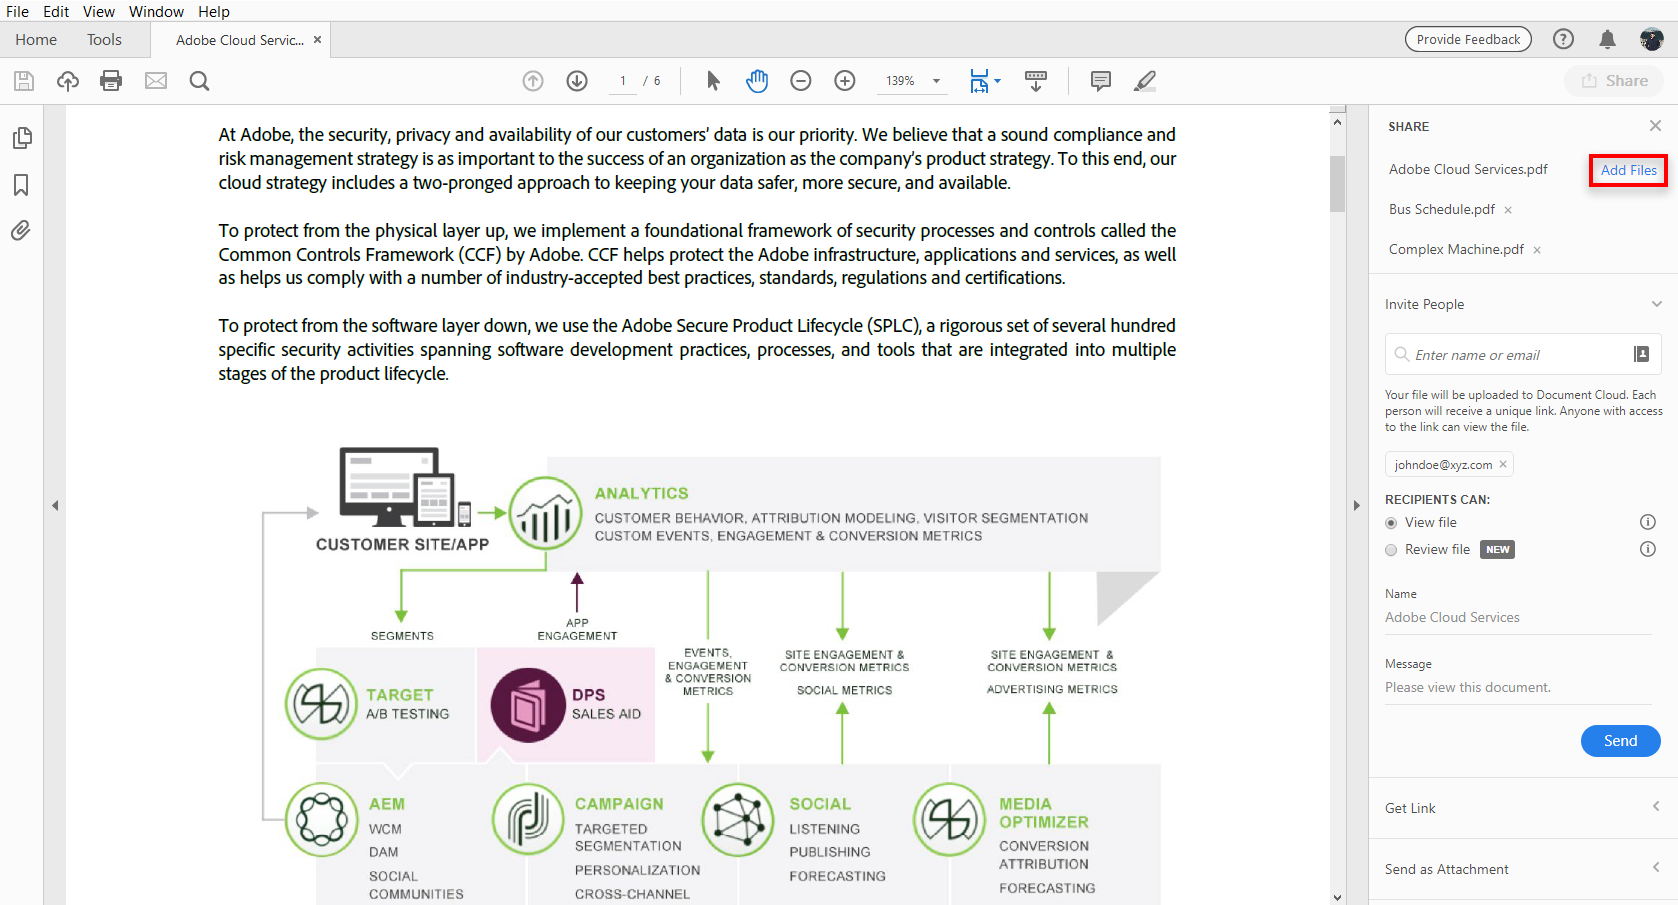Click the Message text field
1678x905 pixels.
[1518, 688]
